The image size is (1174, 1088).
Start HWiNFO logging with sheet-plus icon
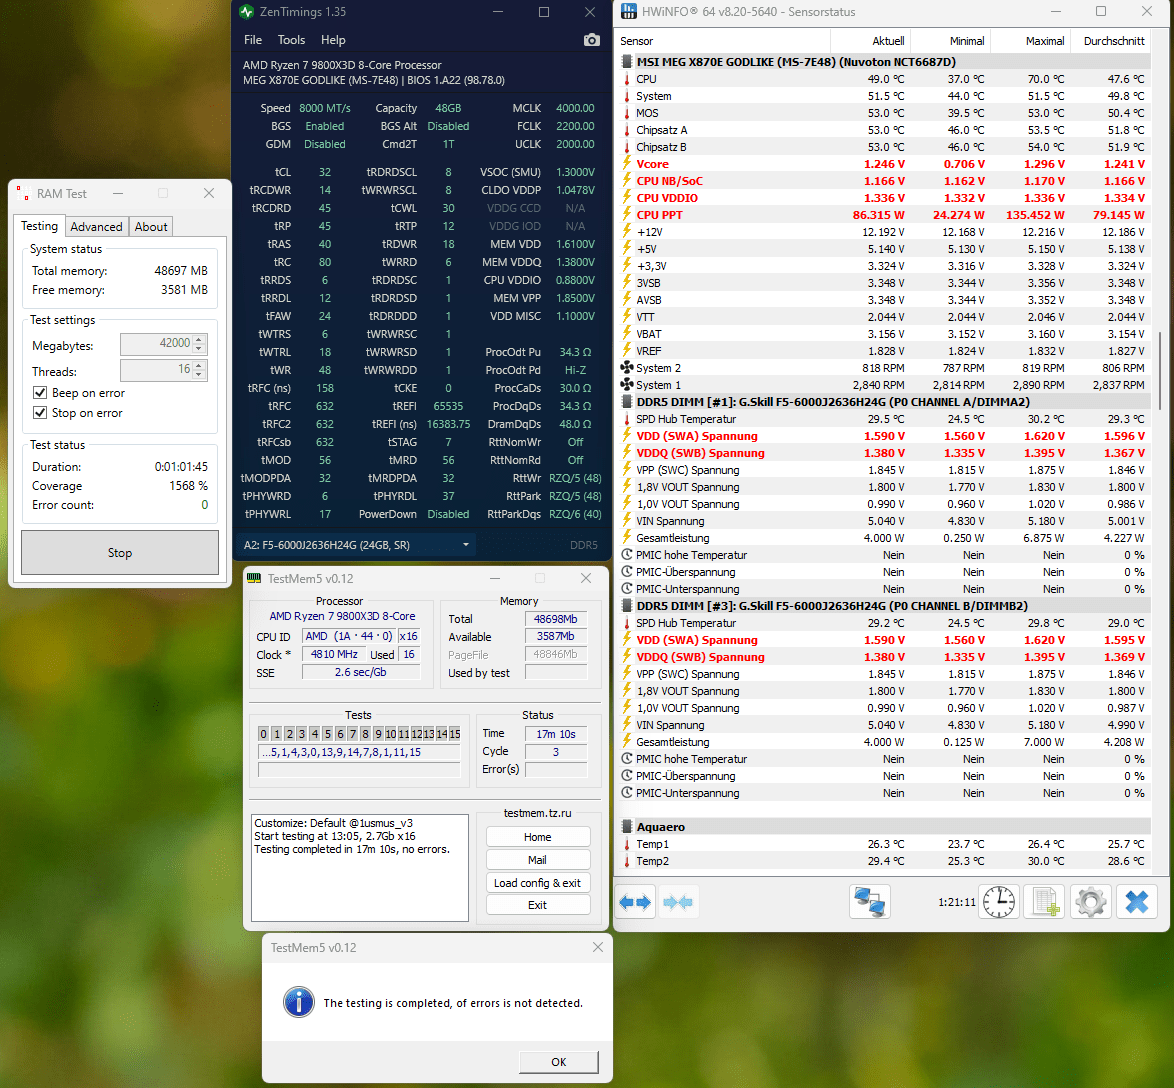point(1045,902)
